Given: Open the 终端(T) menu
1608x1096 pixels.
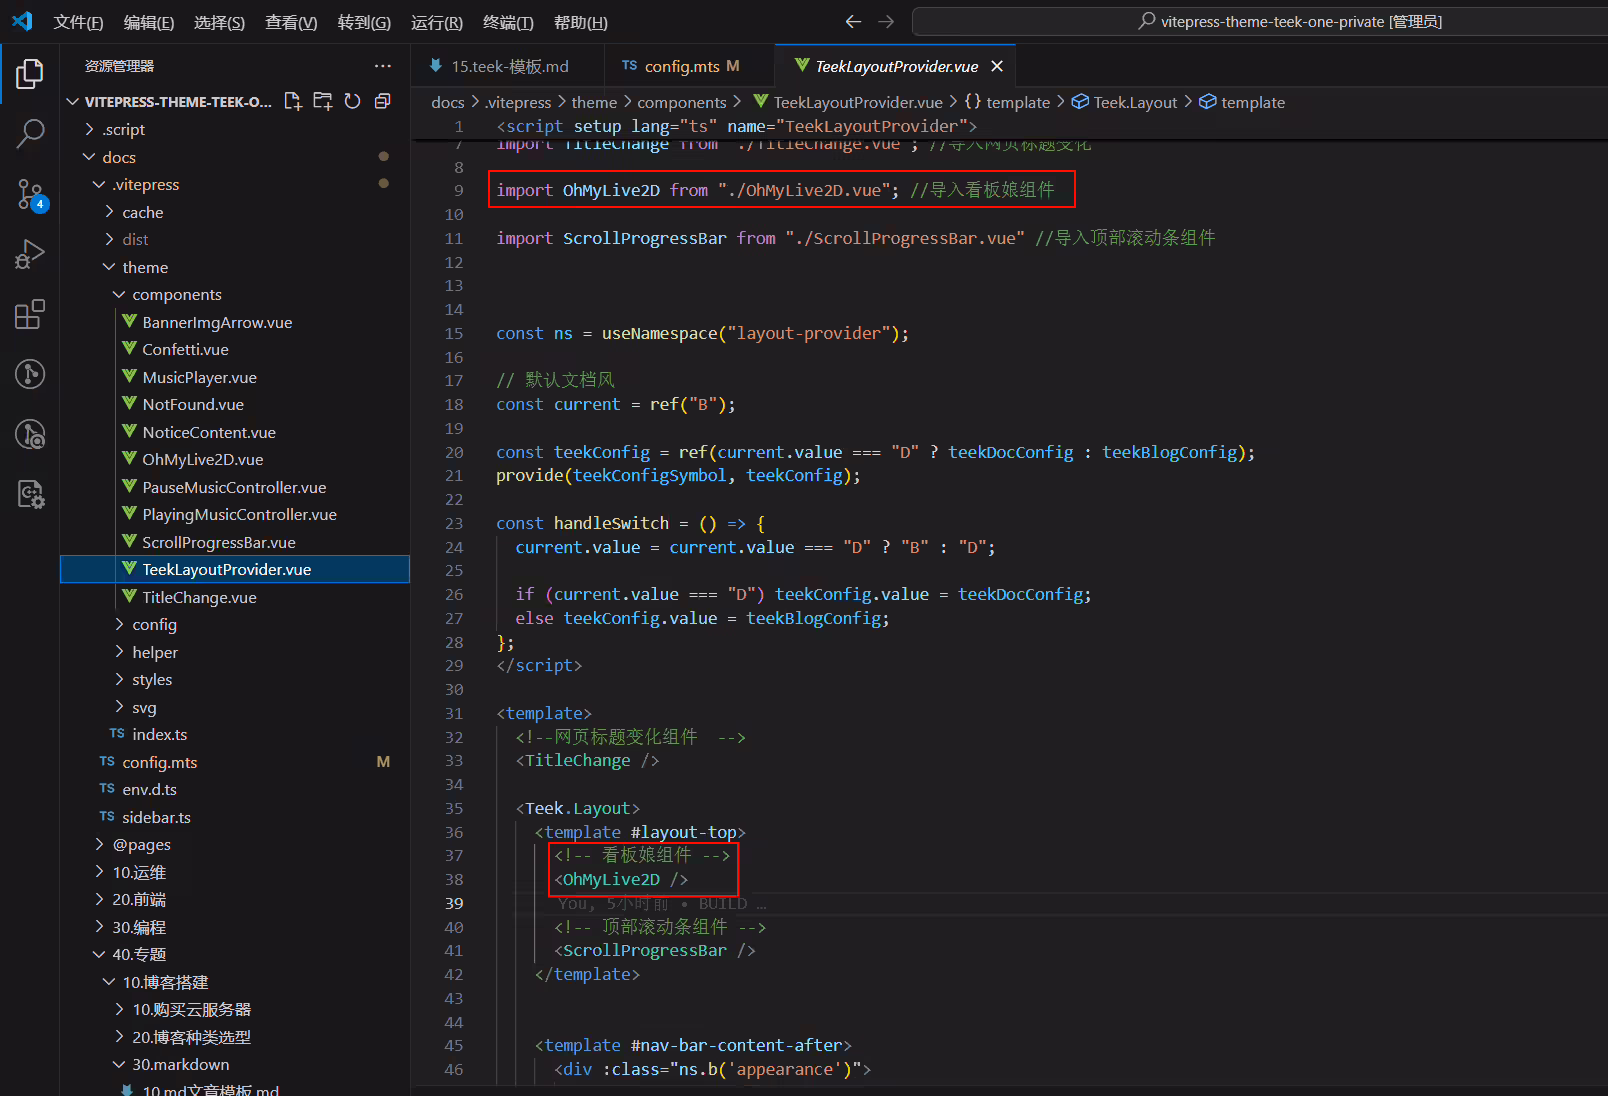Looking at the screenshot, I should coord(508,22).
